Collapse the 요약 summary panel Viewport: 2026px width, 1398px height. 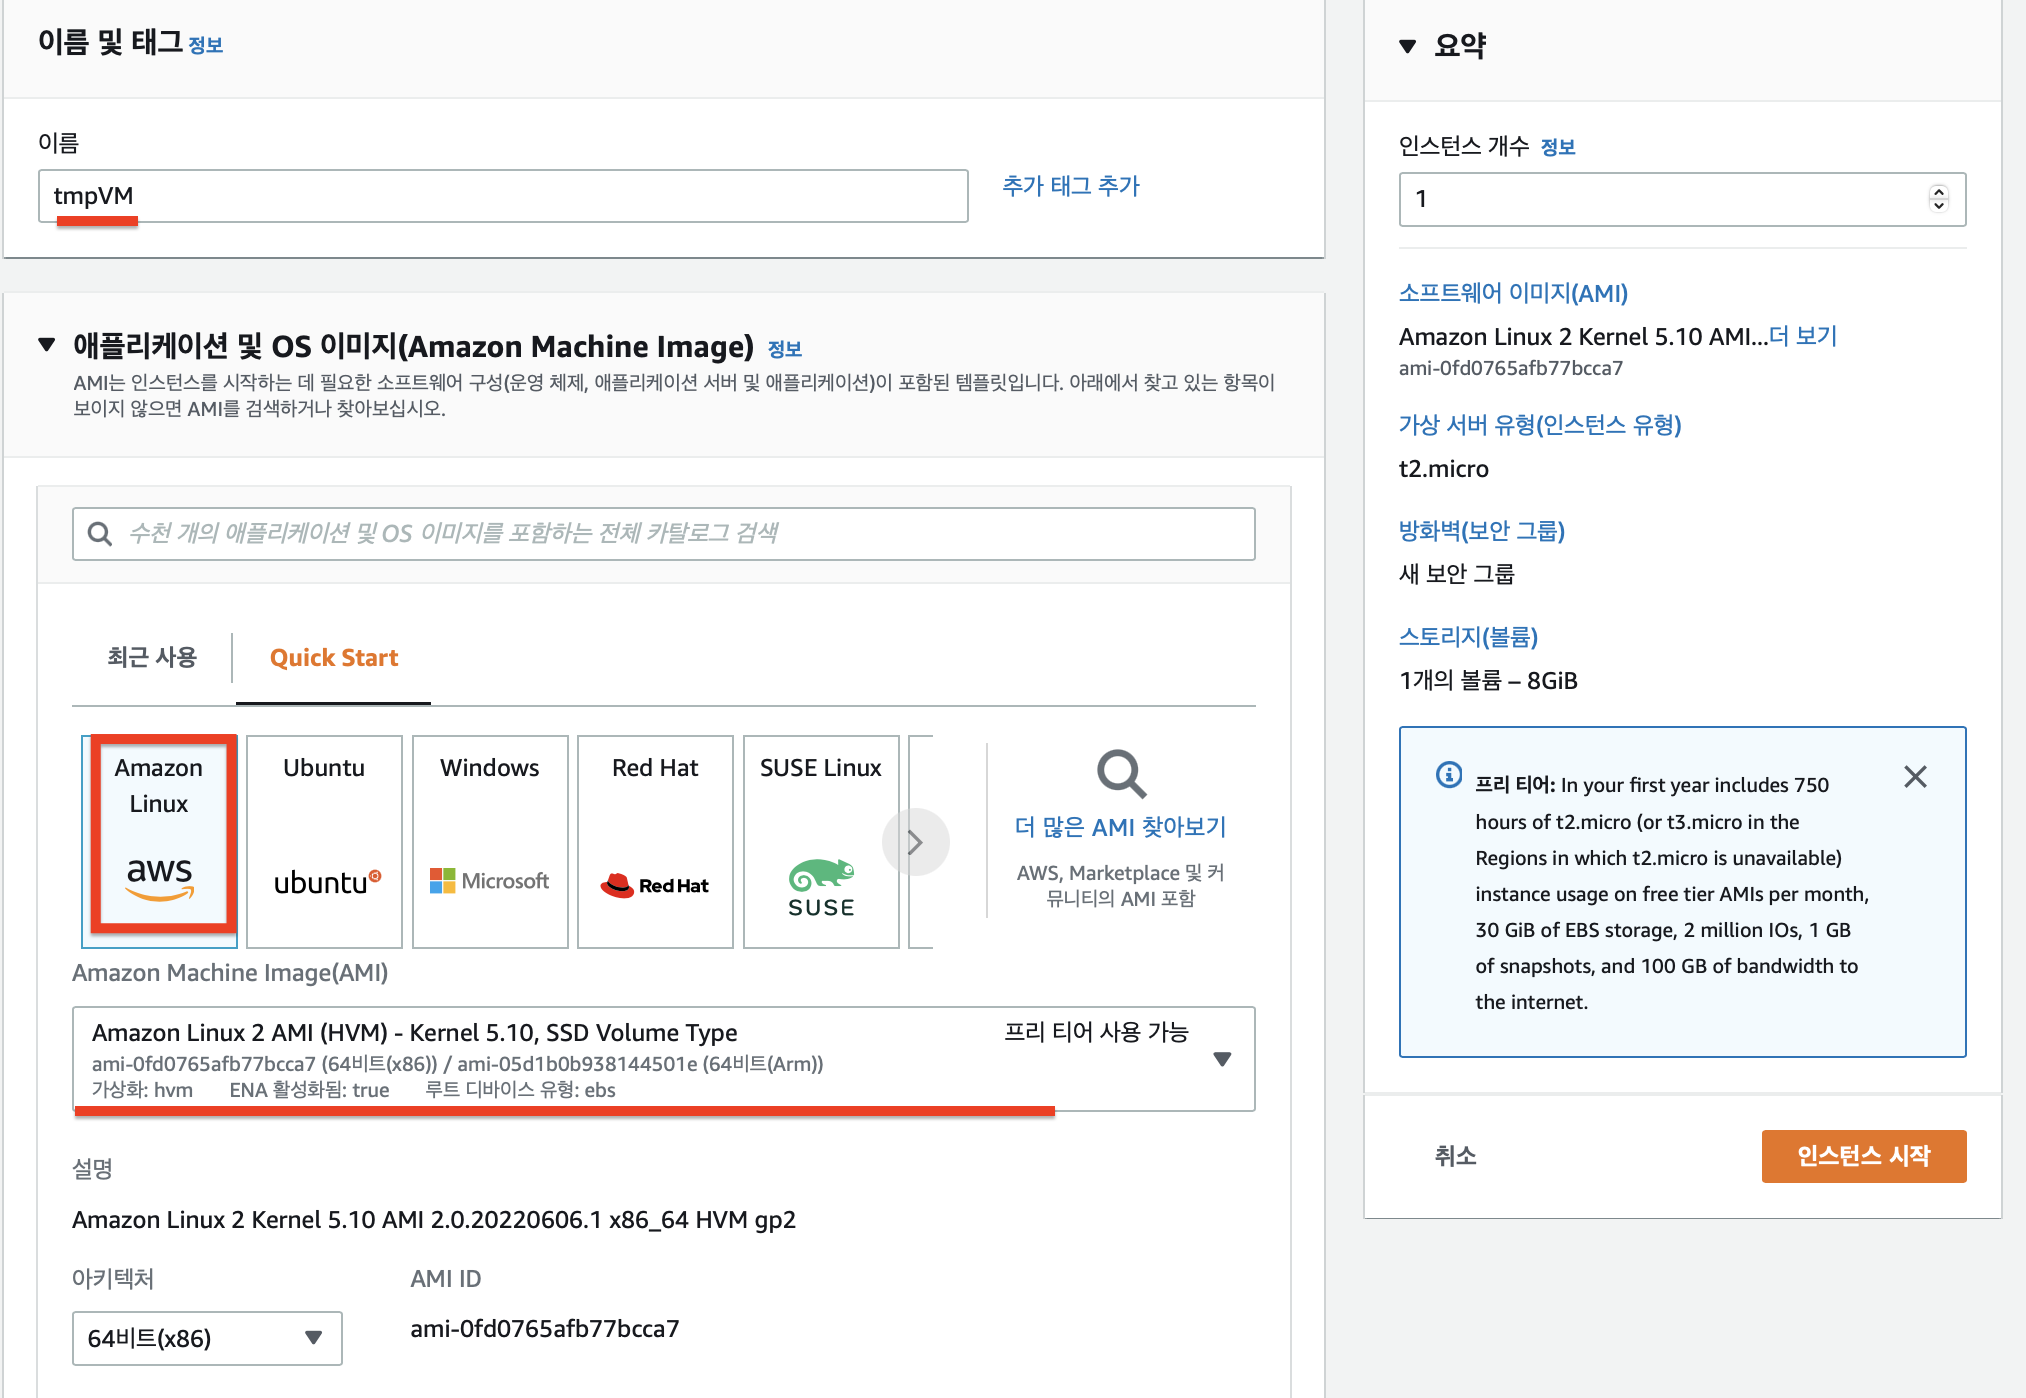point(1407,46)
